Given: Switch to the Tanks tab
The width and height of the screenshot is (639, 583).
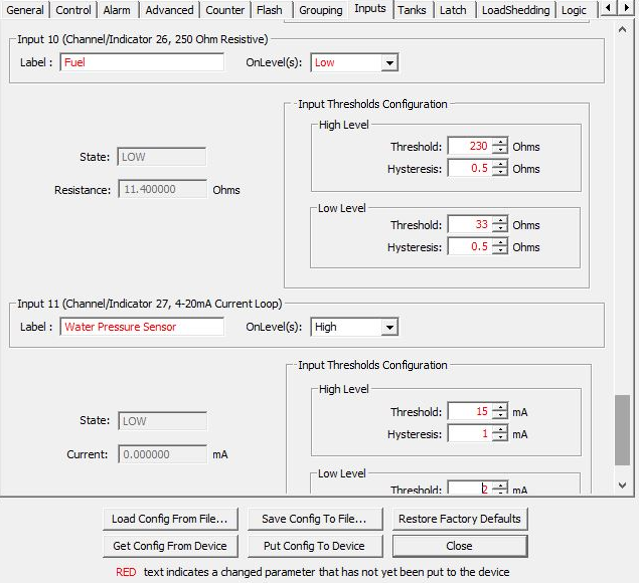Looking at the screenshot, I should (412, 10).
